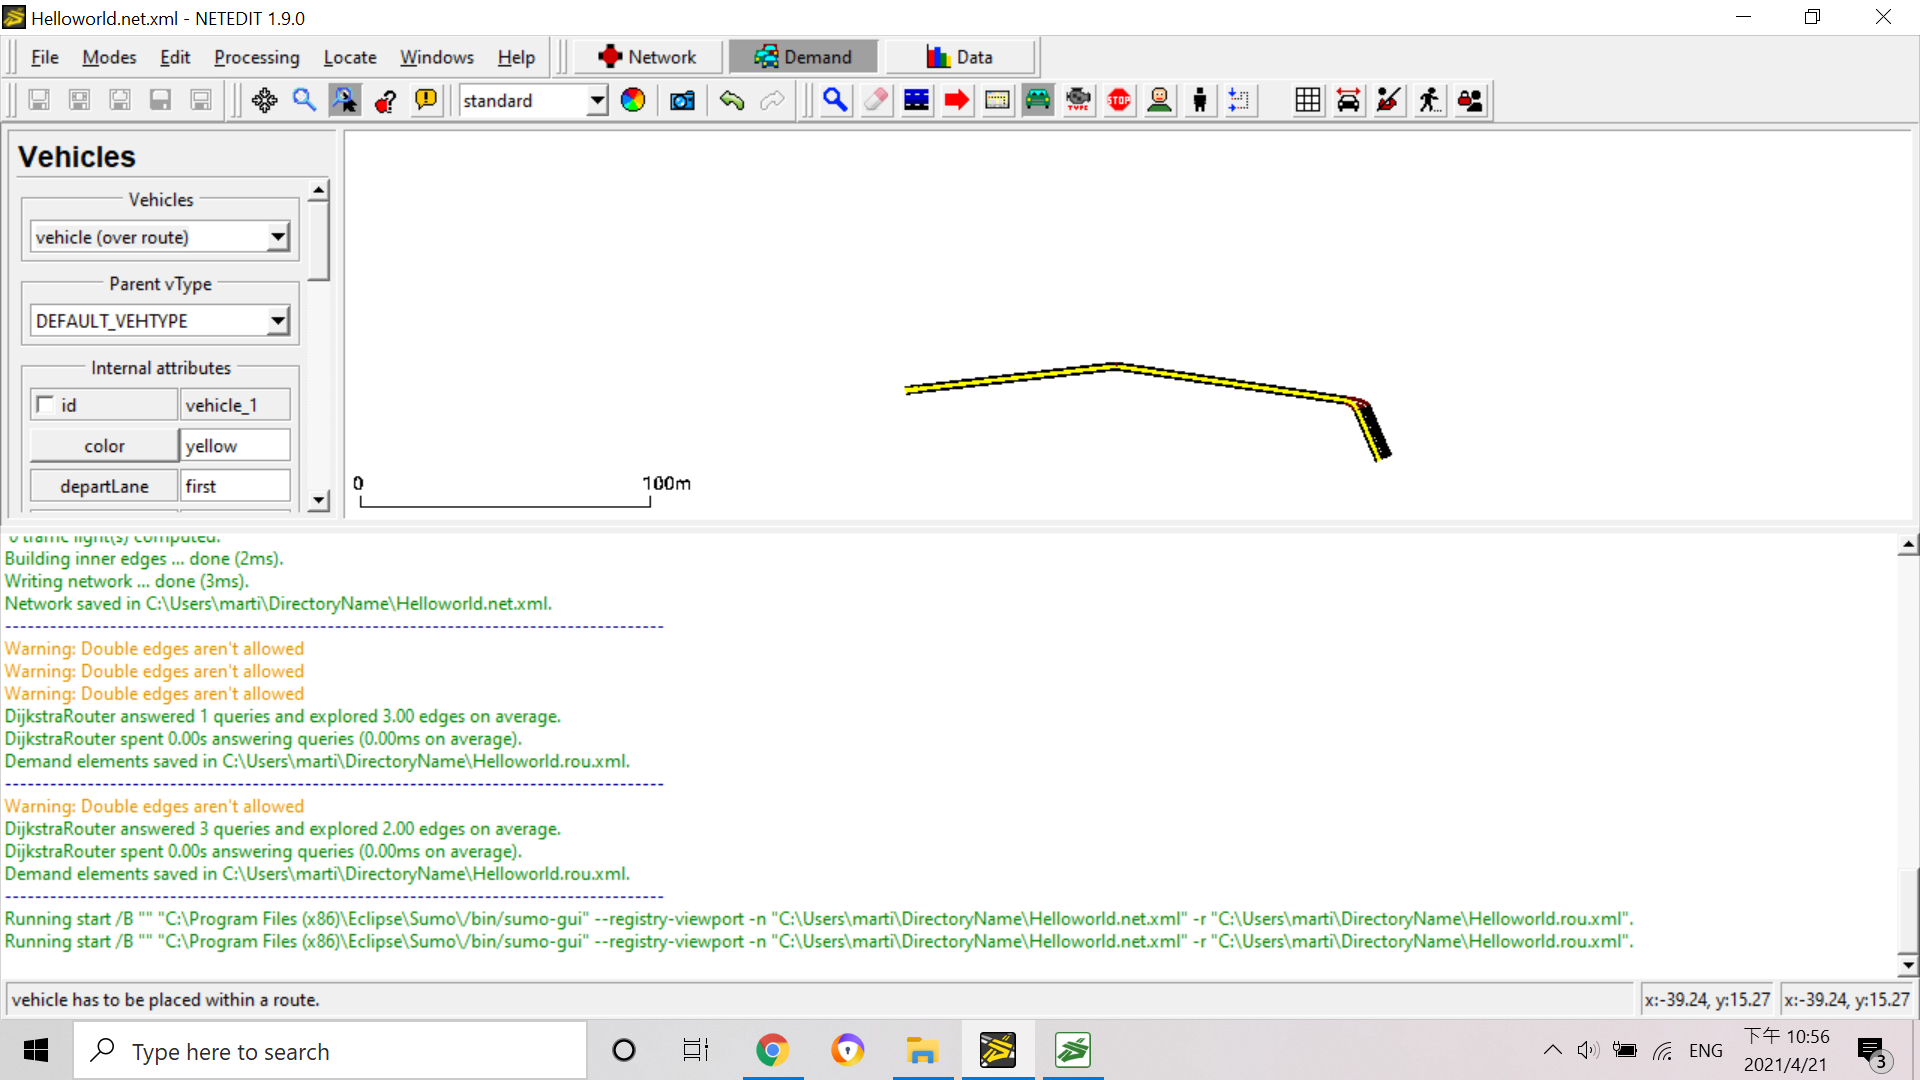Toggle the lock person running-figure icon

(x=1430, y=100)
